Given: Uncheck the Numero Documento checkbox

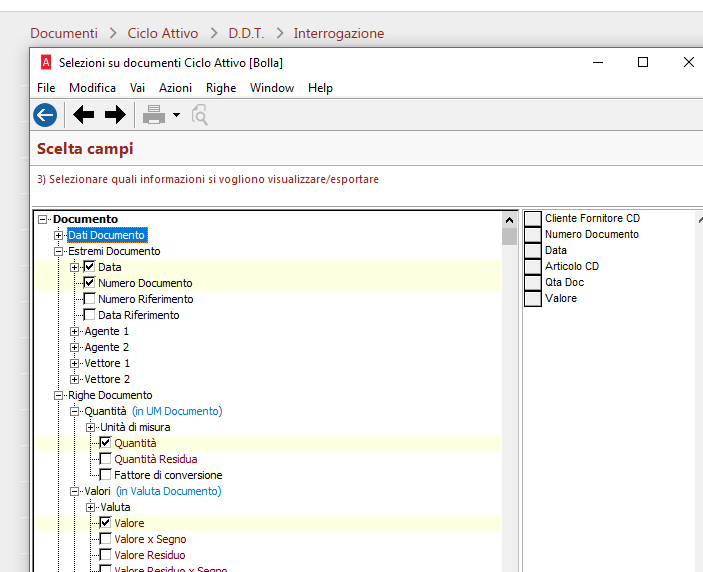Looking at the screenshot, I should coord(90,283).
